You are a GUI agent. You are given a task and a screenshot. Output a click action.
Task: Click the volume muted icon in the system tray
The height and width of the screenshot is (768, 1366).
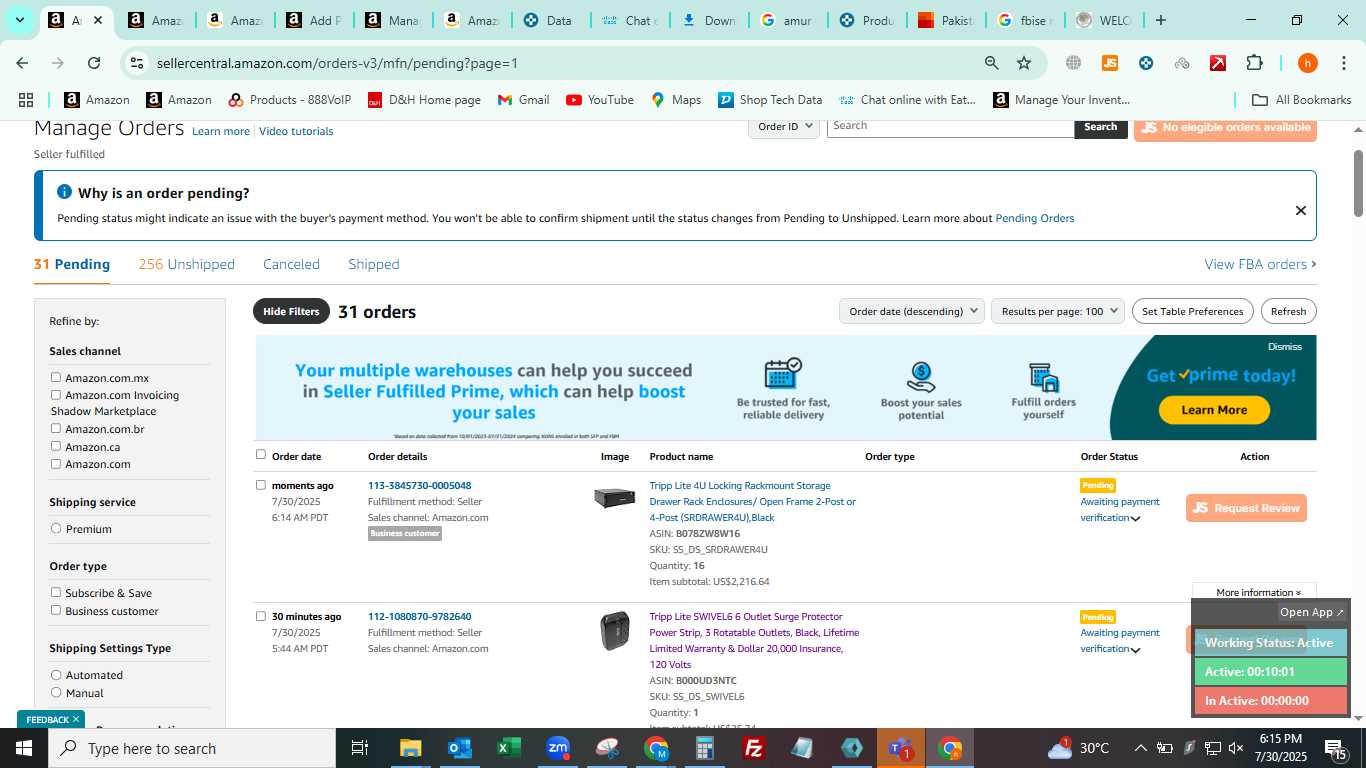pyautogui.click(x=1236, y=748)
